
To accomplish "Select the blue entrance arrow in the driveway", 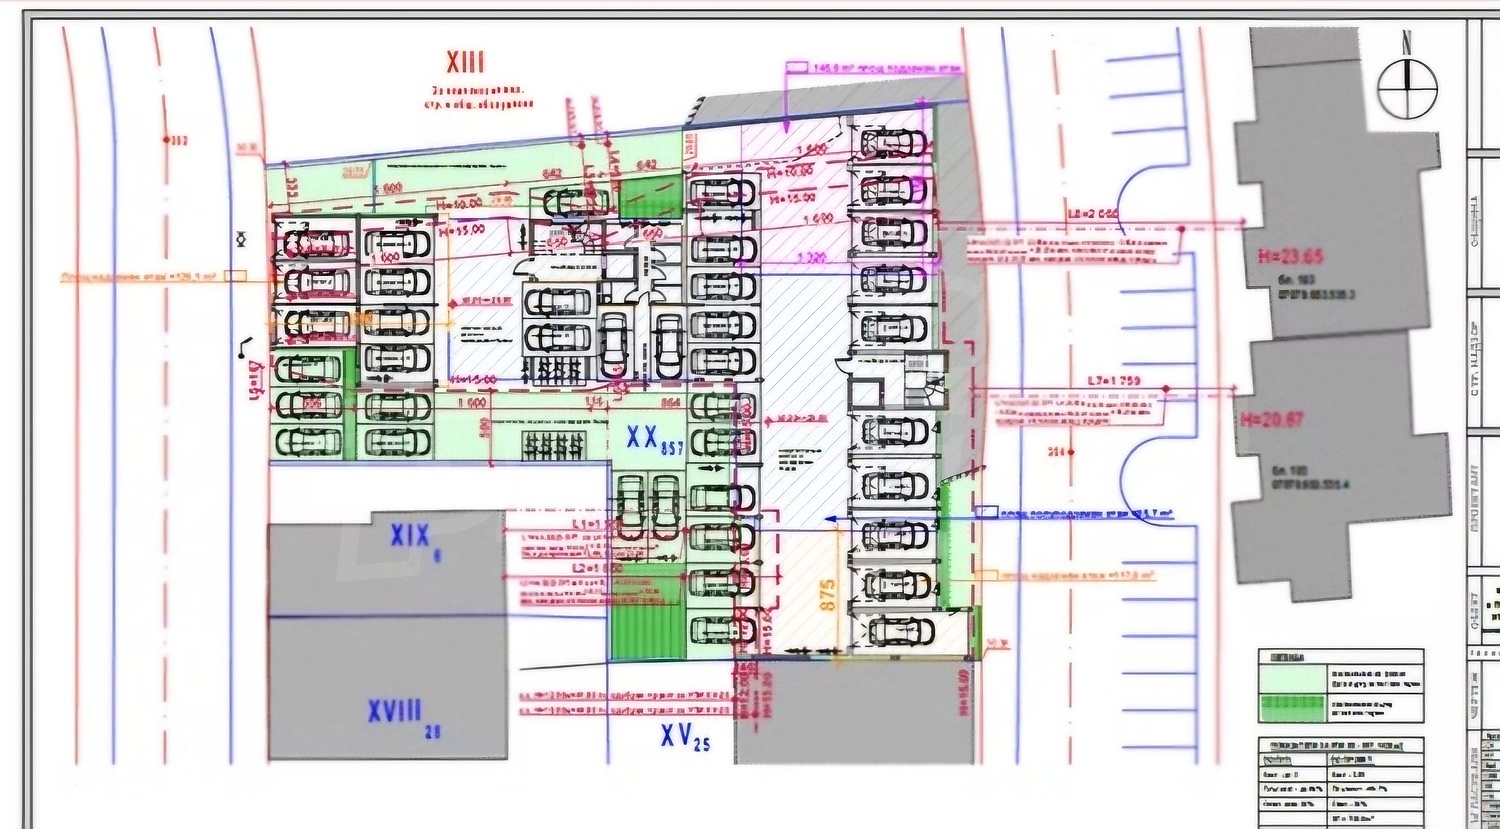I will click(832, 518).
